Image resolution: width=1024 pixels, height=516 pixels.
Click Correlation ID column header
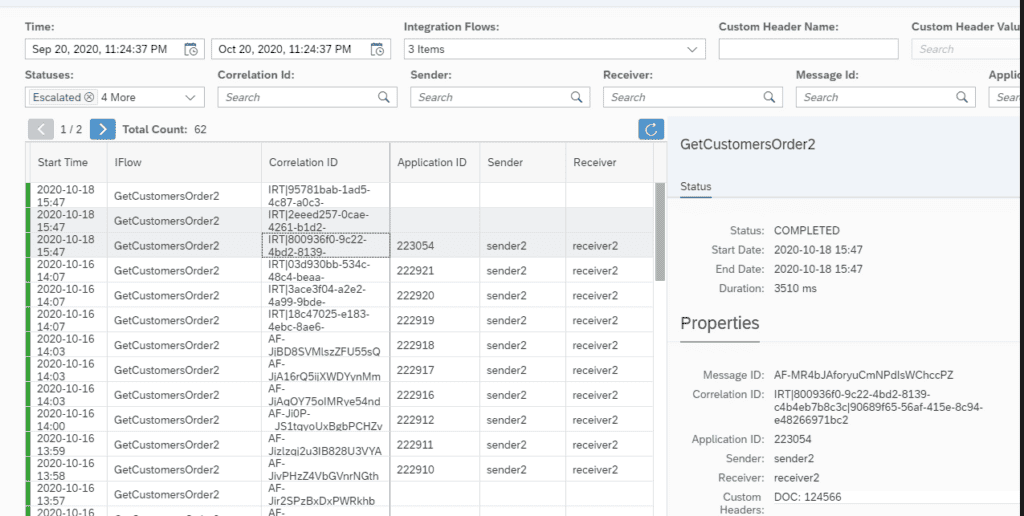[326, 163]
